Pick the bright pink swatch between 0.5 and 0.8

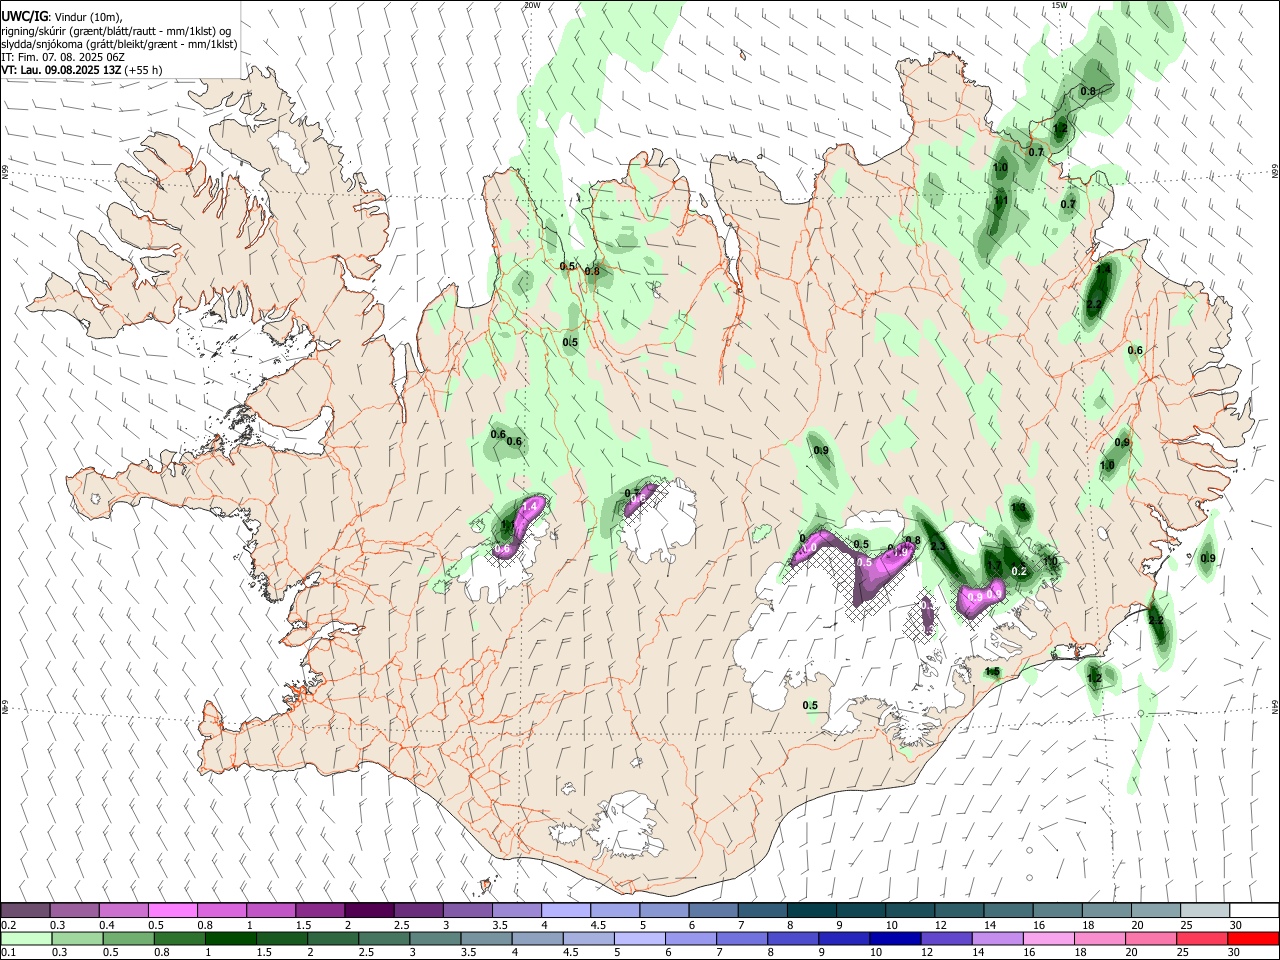172,910
